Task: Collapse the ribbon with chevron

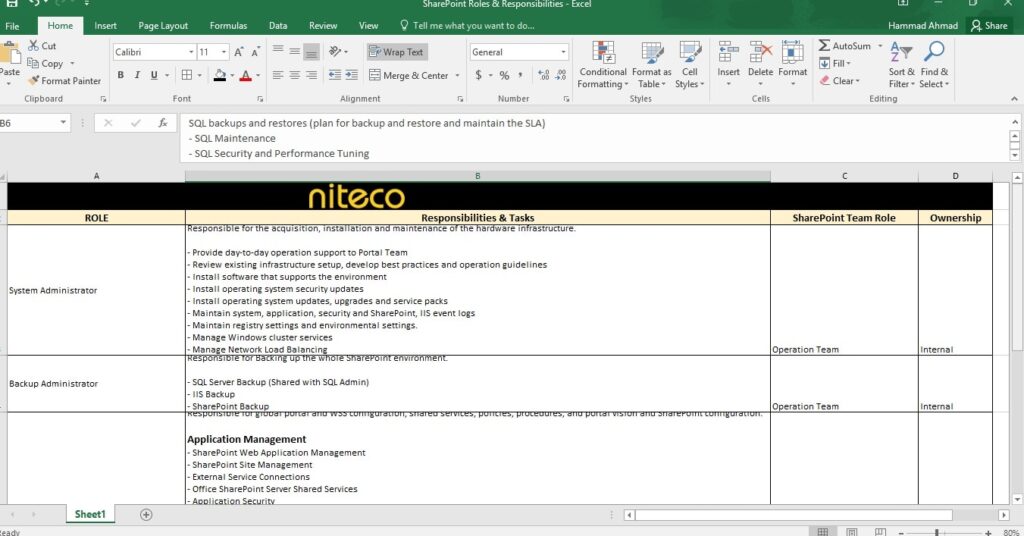Action: click(x=1014, y=99)
